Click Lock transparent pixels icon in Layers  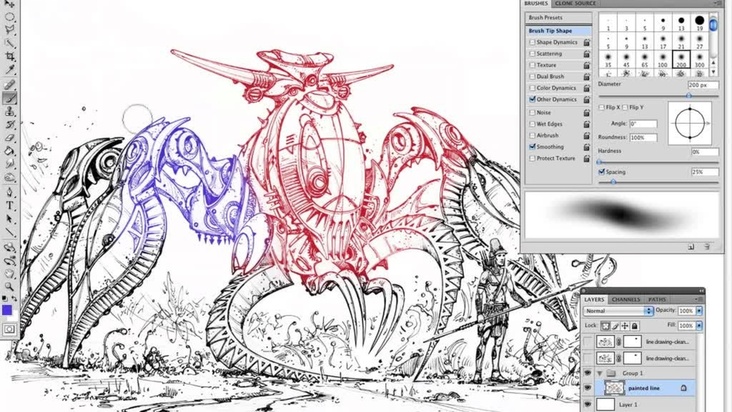[605, 326]
